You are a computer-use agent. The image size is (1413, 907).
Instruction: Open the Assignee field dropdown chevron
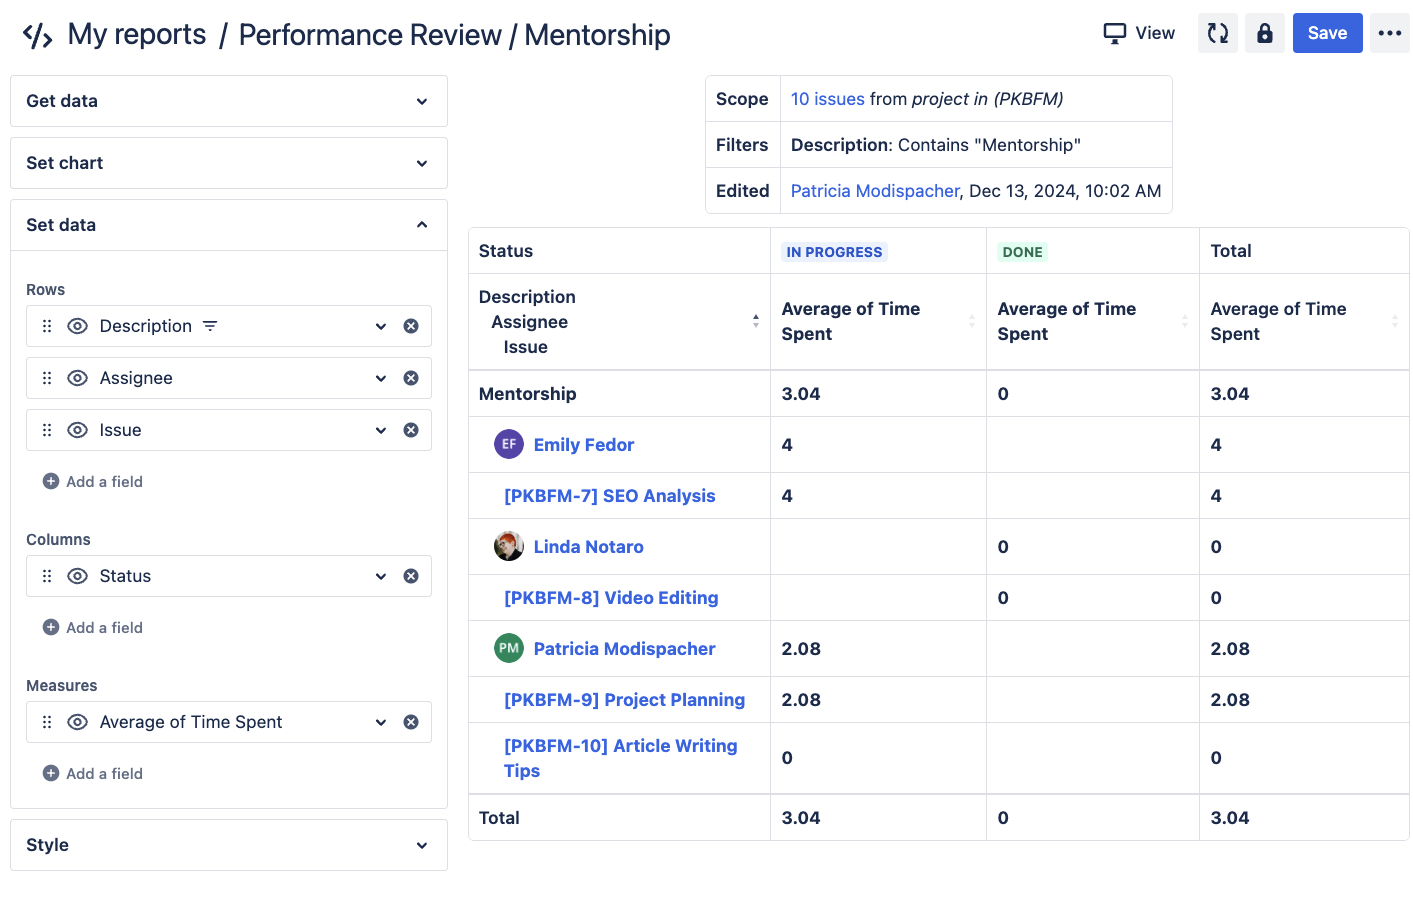pos(380,377)
